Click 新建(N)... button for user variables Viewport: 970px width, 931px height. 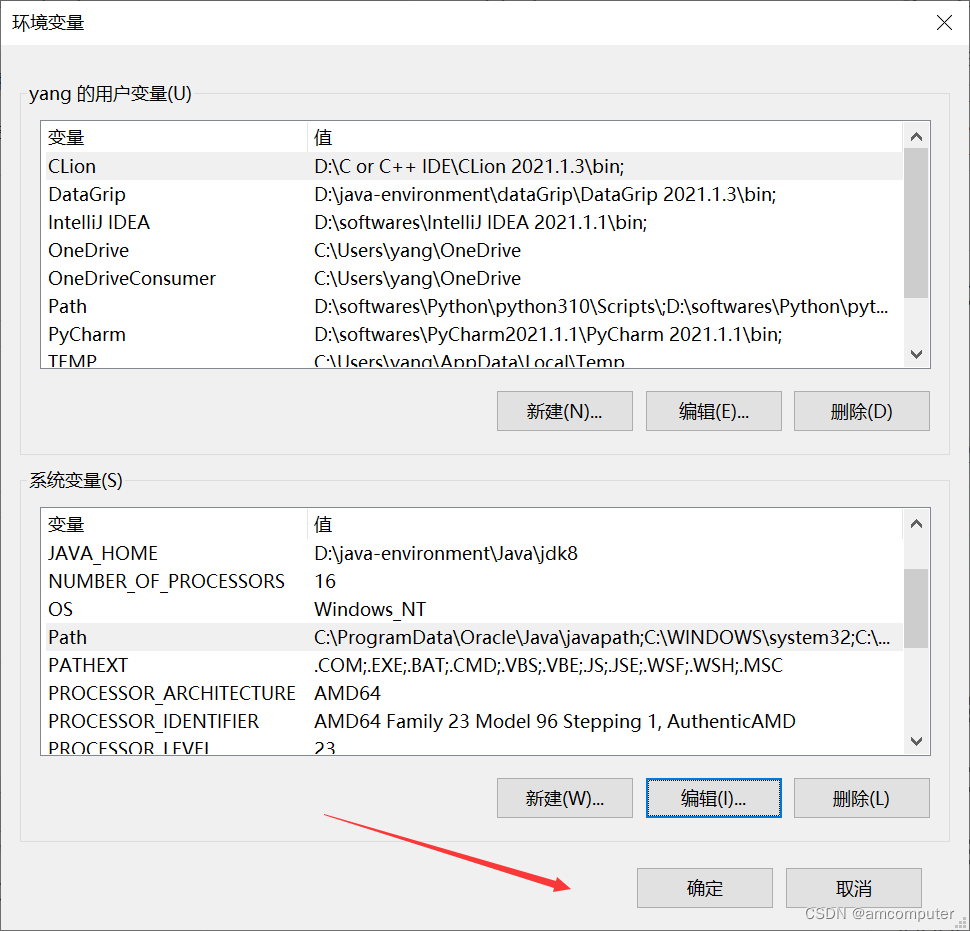(564, 411)
